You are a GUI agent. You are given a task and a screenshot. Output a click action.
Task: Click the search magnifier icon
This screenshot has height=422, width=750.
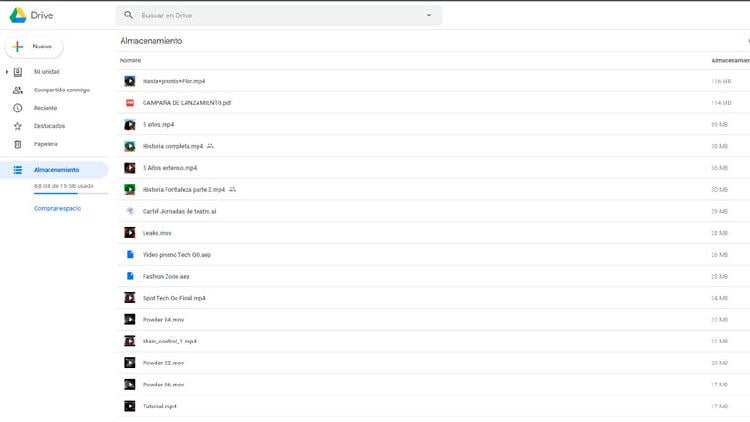coord(128,15)
